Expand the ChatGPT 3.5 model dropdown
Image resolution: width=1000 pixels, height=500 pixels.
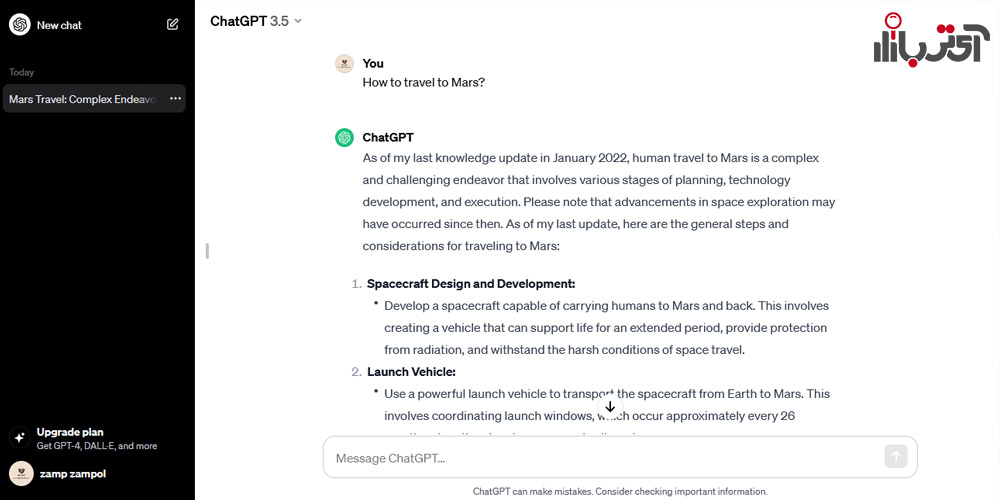pos(256,21)
